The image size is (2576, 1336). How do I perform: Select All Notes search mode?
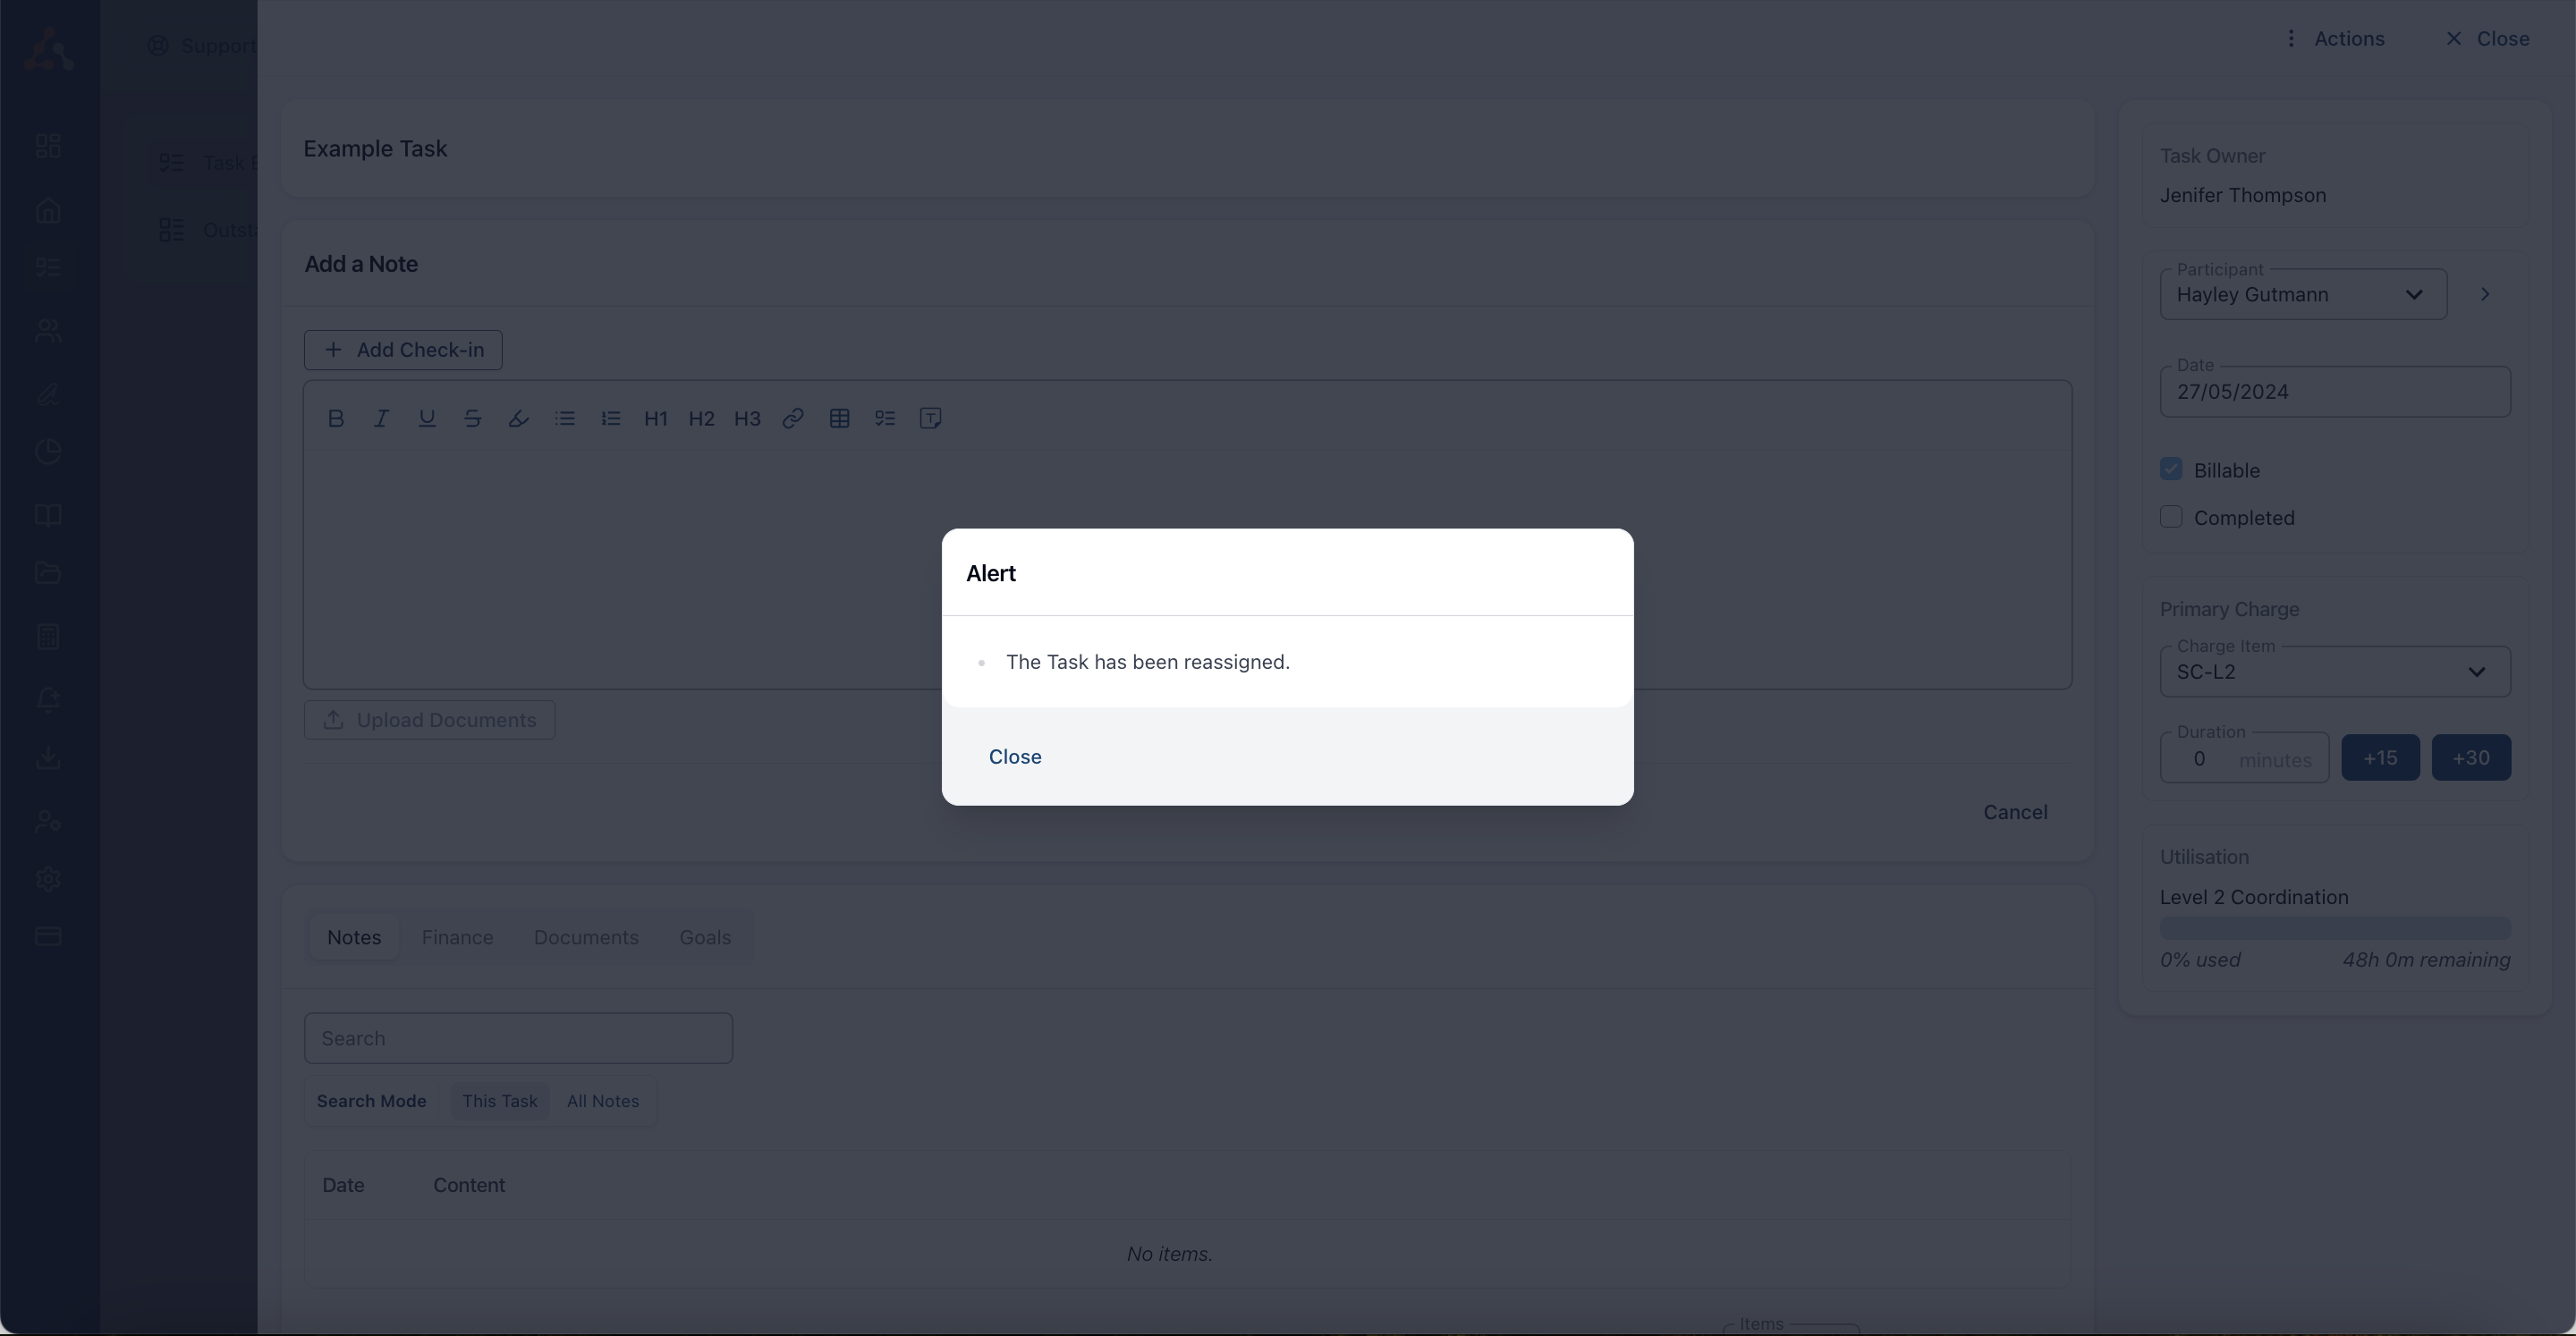click(x=603, y=1101)
